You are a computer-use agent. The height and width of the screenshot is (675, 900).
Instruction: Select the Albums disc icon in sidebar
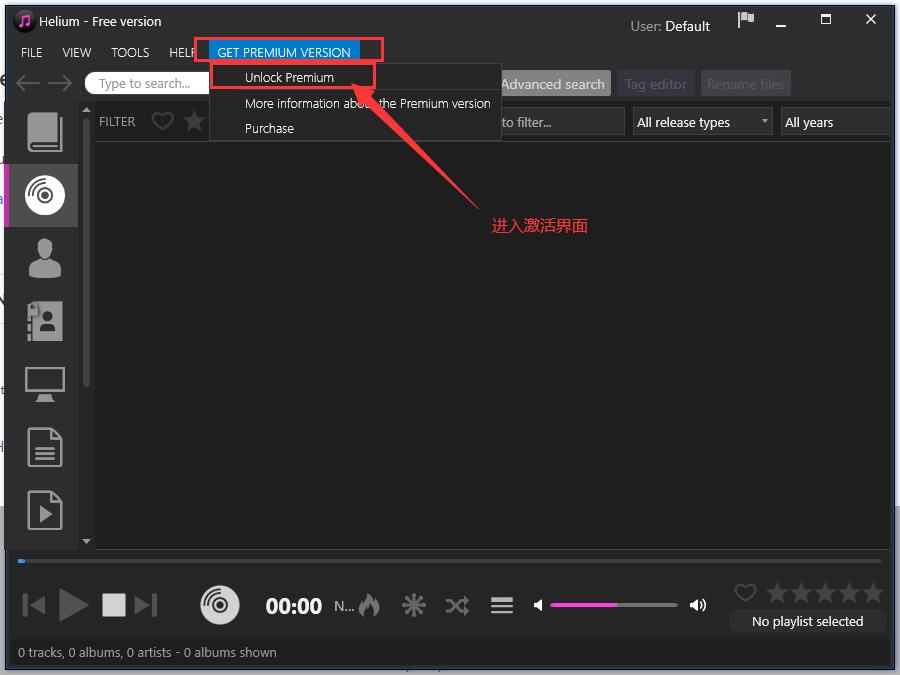pos(45,195)
